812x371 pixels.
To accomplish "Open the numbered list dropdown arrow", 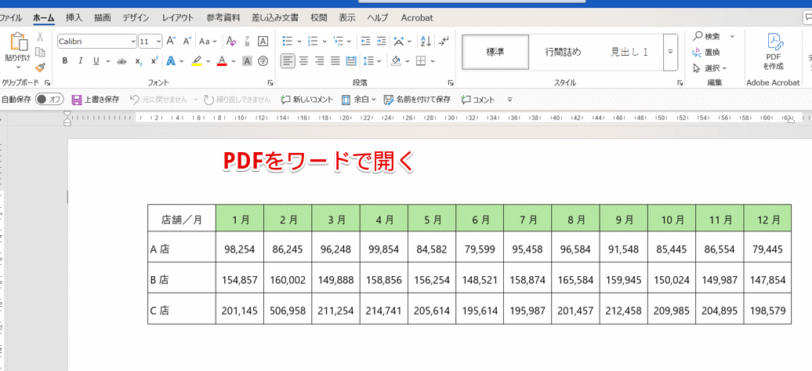I will tap(325, 41).
